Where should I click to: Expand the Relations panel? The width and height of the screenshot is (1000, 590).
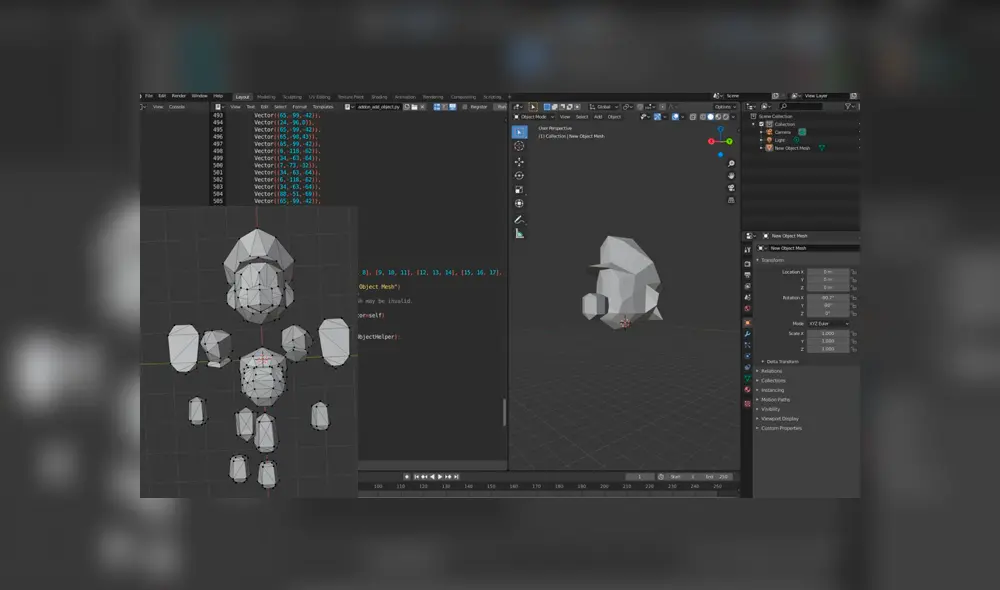click(772, 371)
